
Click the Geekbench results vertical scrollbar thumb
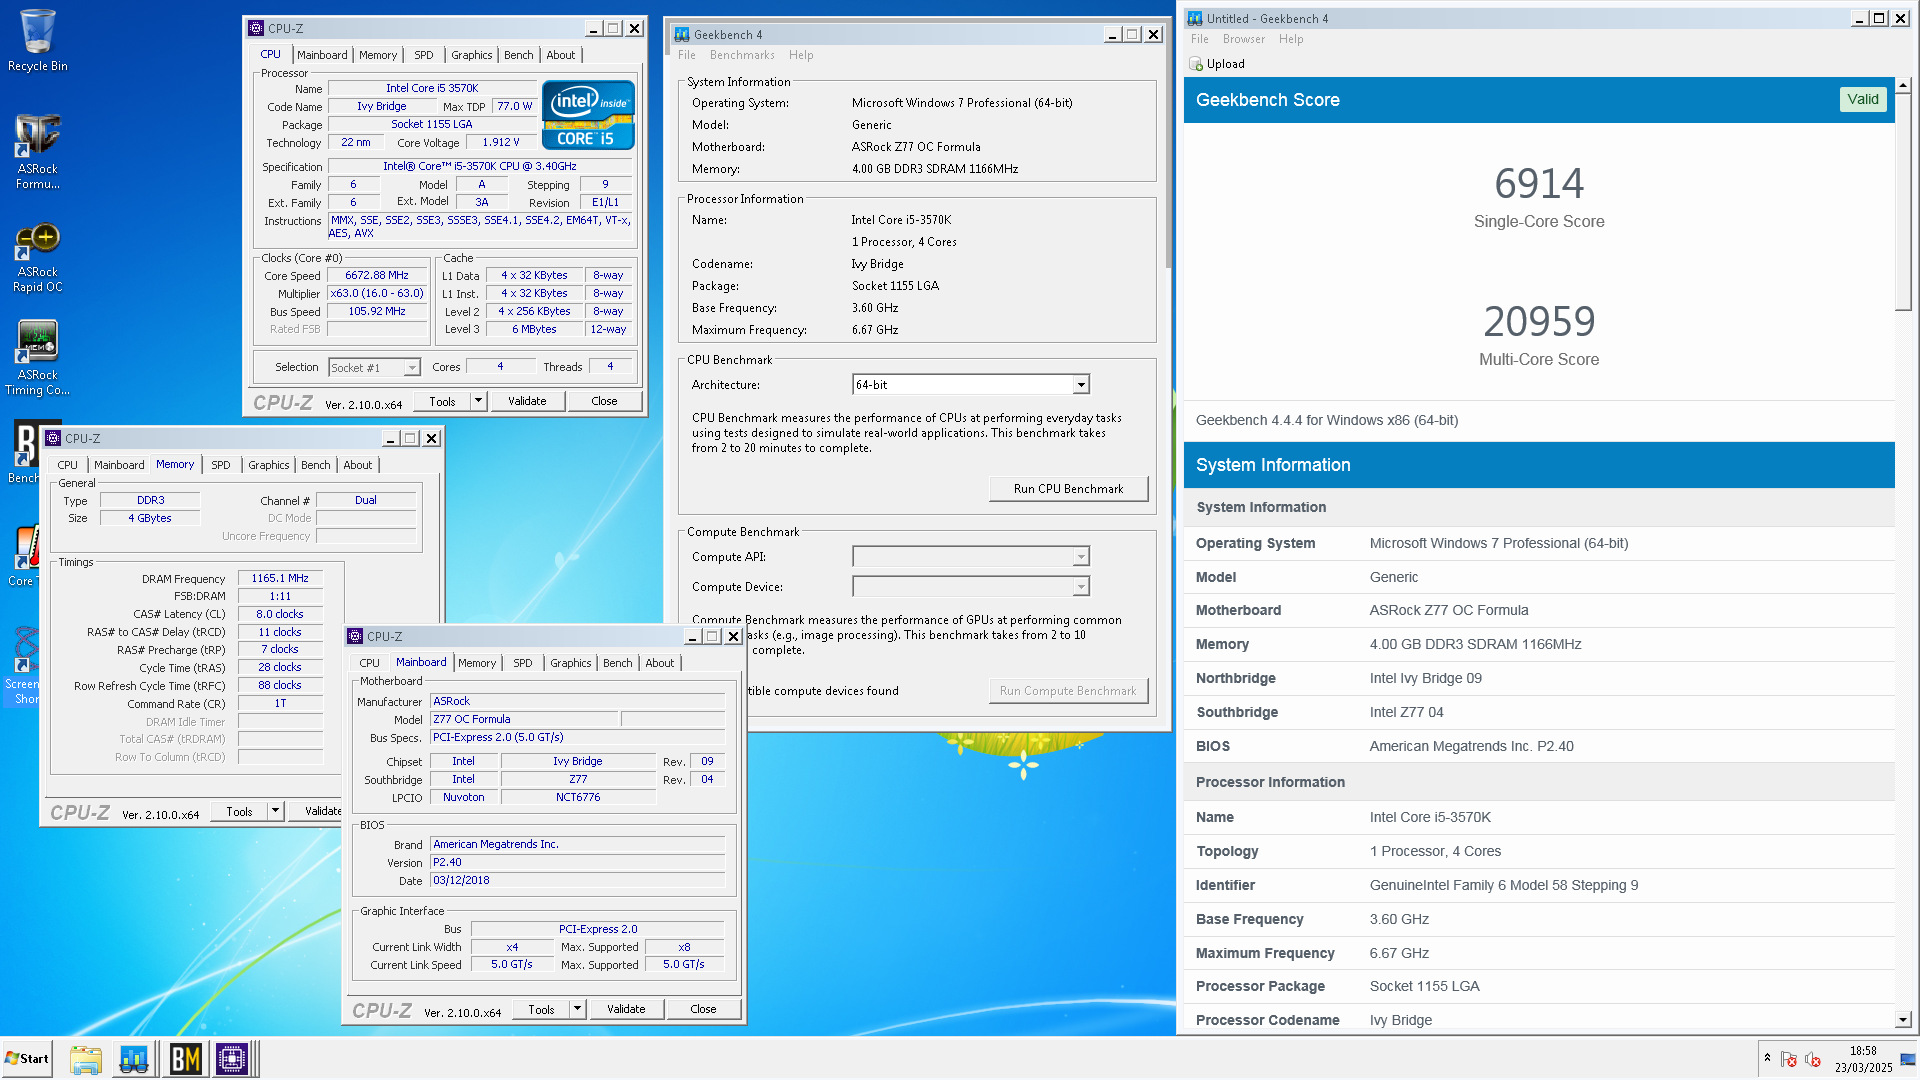coord(1903,202)
